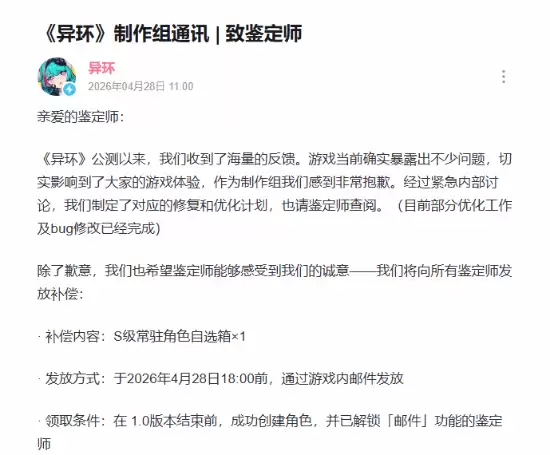Click the paragraph line starting 《异环》公测以来
This screenshot has width=550, height=455.
275,160
